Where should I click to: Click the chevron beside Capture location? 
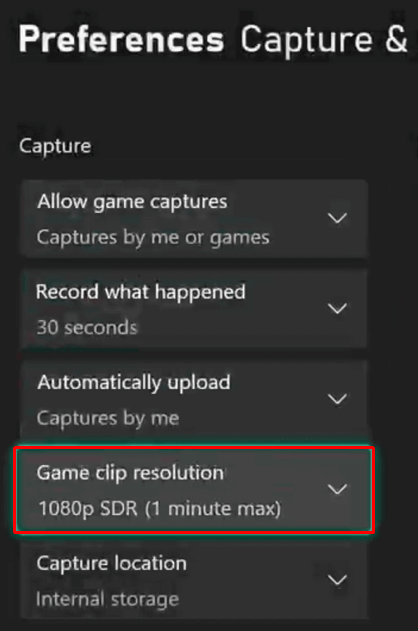[x=337, y=580]
